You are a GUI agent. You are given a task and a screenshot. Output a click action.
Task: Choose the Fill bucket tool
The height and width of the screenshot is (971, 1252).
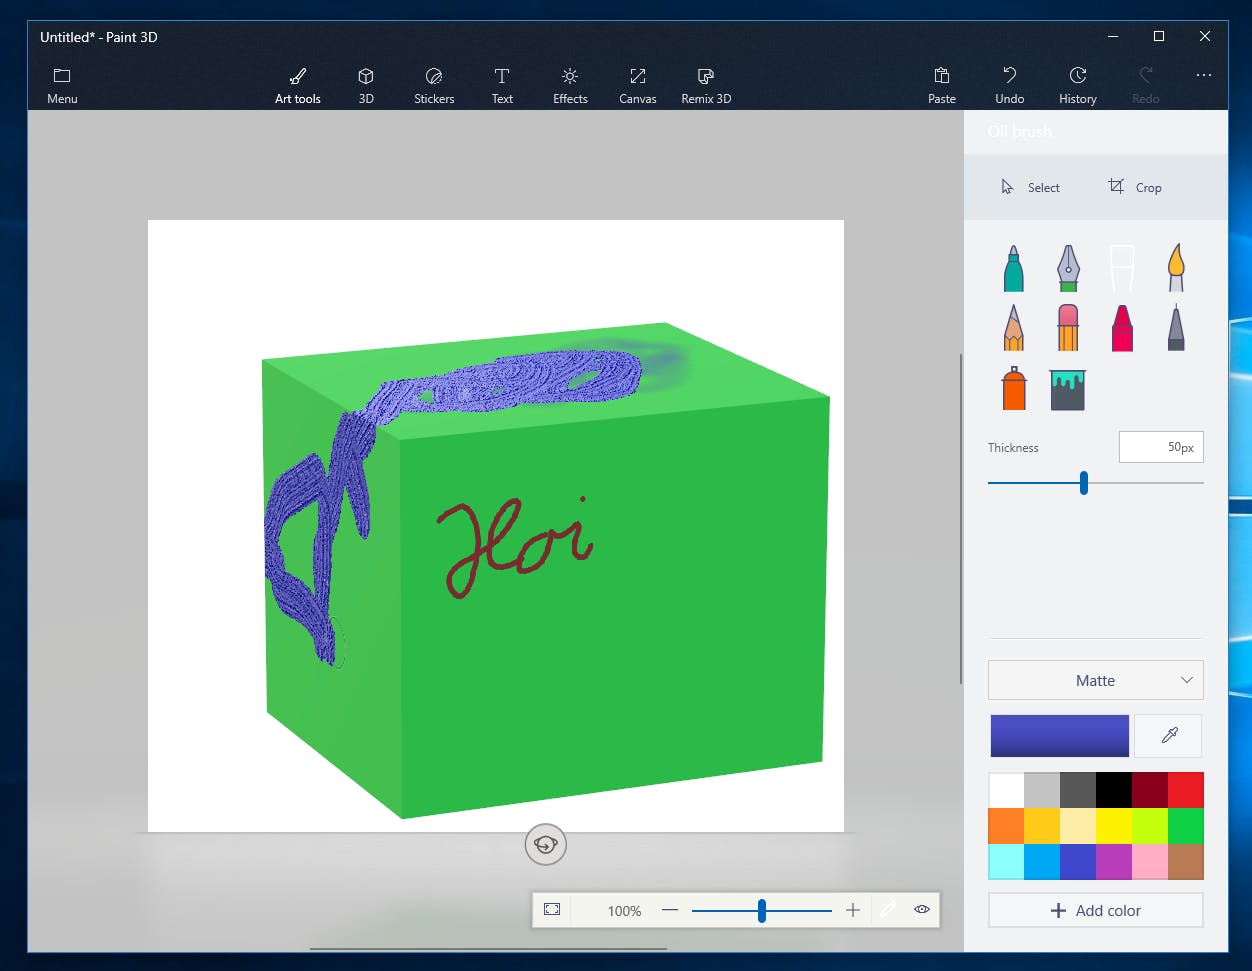pyautogui.click(x=1067, y=388)
